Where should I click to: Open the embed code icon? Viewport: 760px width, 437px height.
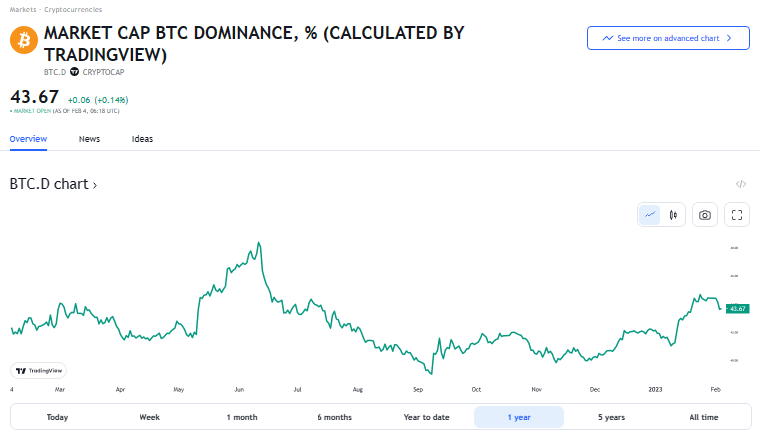pyautogui.click(x=741, y=184)
